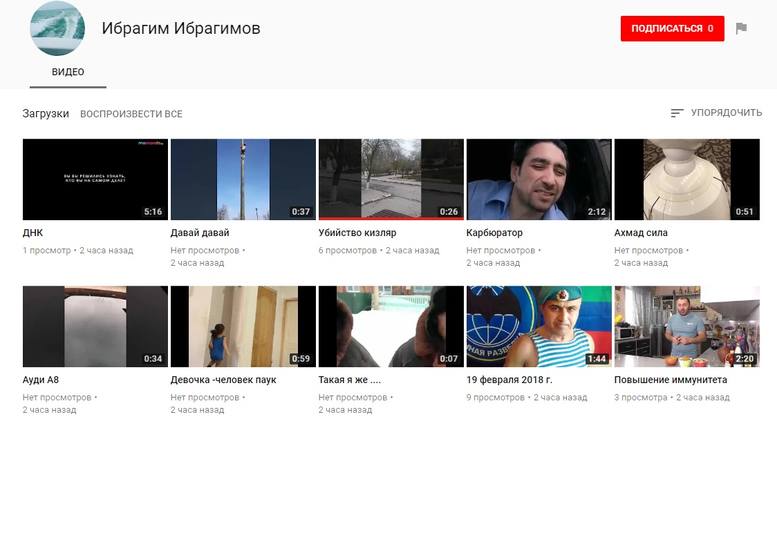777x546 pixels.
Task: Click the Давай давай video title
Action: tap(200, 232)
